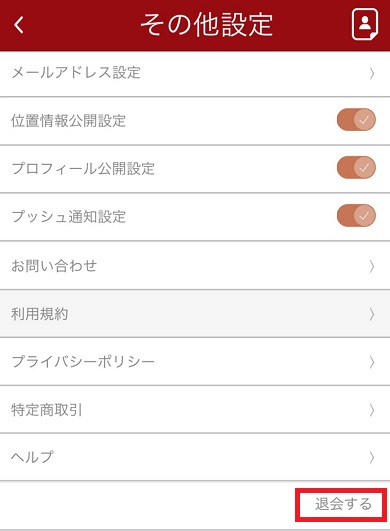Image resolution: width=390 pixels, height=531 pixels.
Task: Click the 位置情報公開設定 label text
Action: [68, 121]
